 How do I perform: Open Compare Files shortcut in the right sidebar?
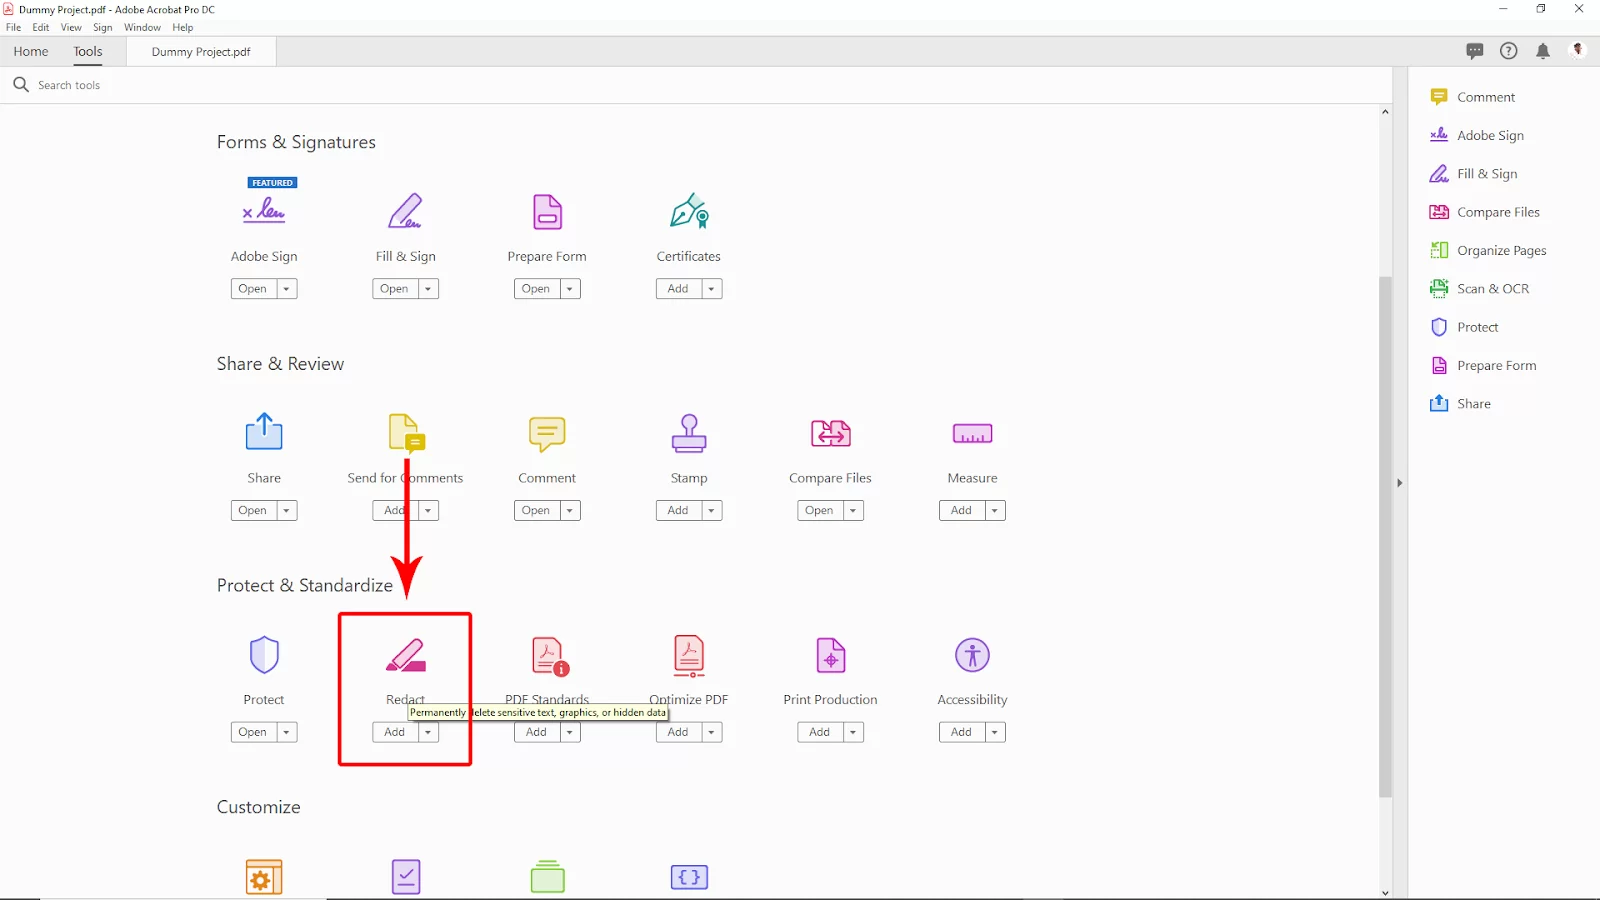click(x=1485, y=212)
